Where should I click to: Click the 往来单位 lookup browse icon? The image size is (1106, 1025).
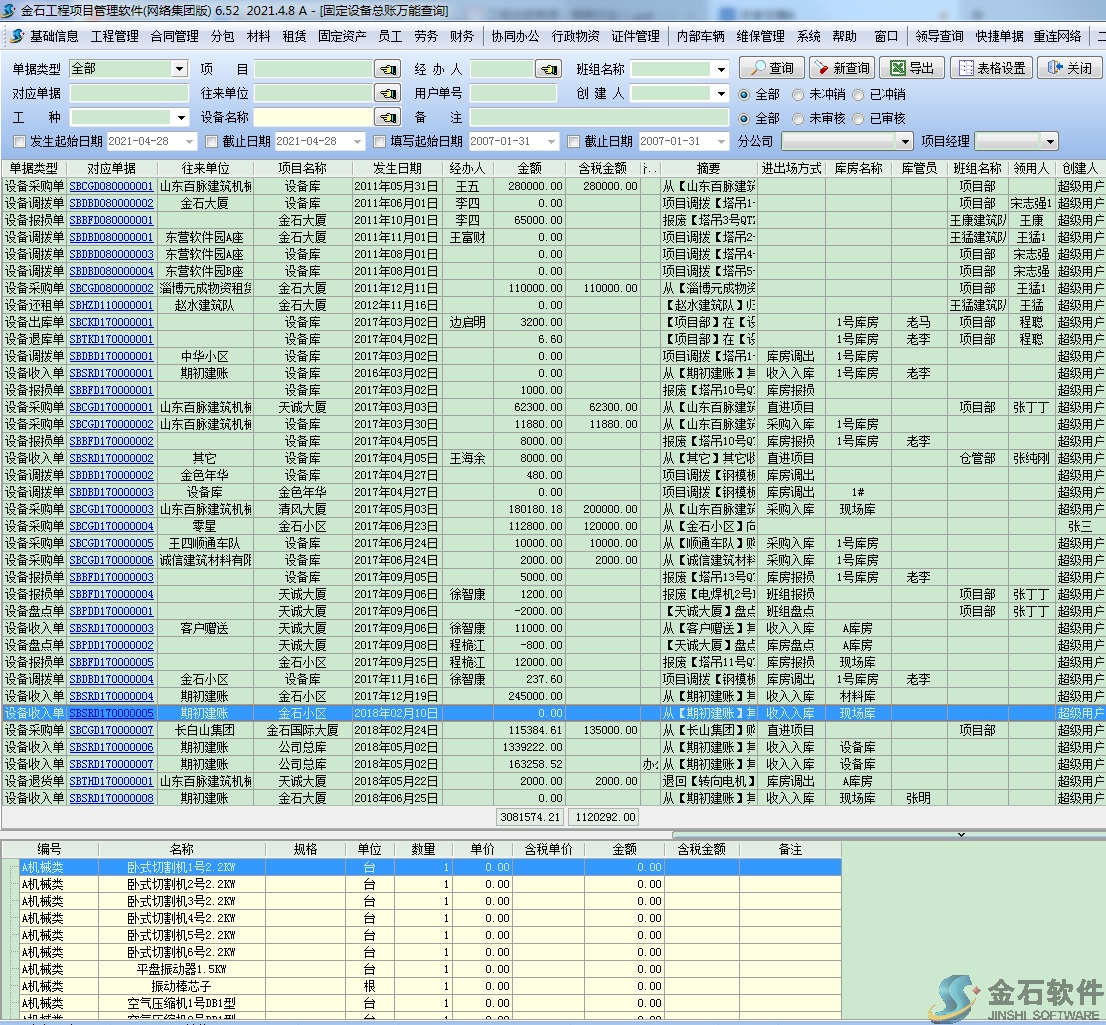387,93
